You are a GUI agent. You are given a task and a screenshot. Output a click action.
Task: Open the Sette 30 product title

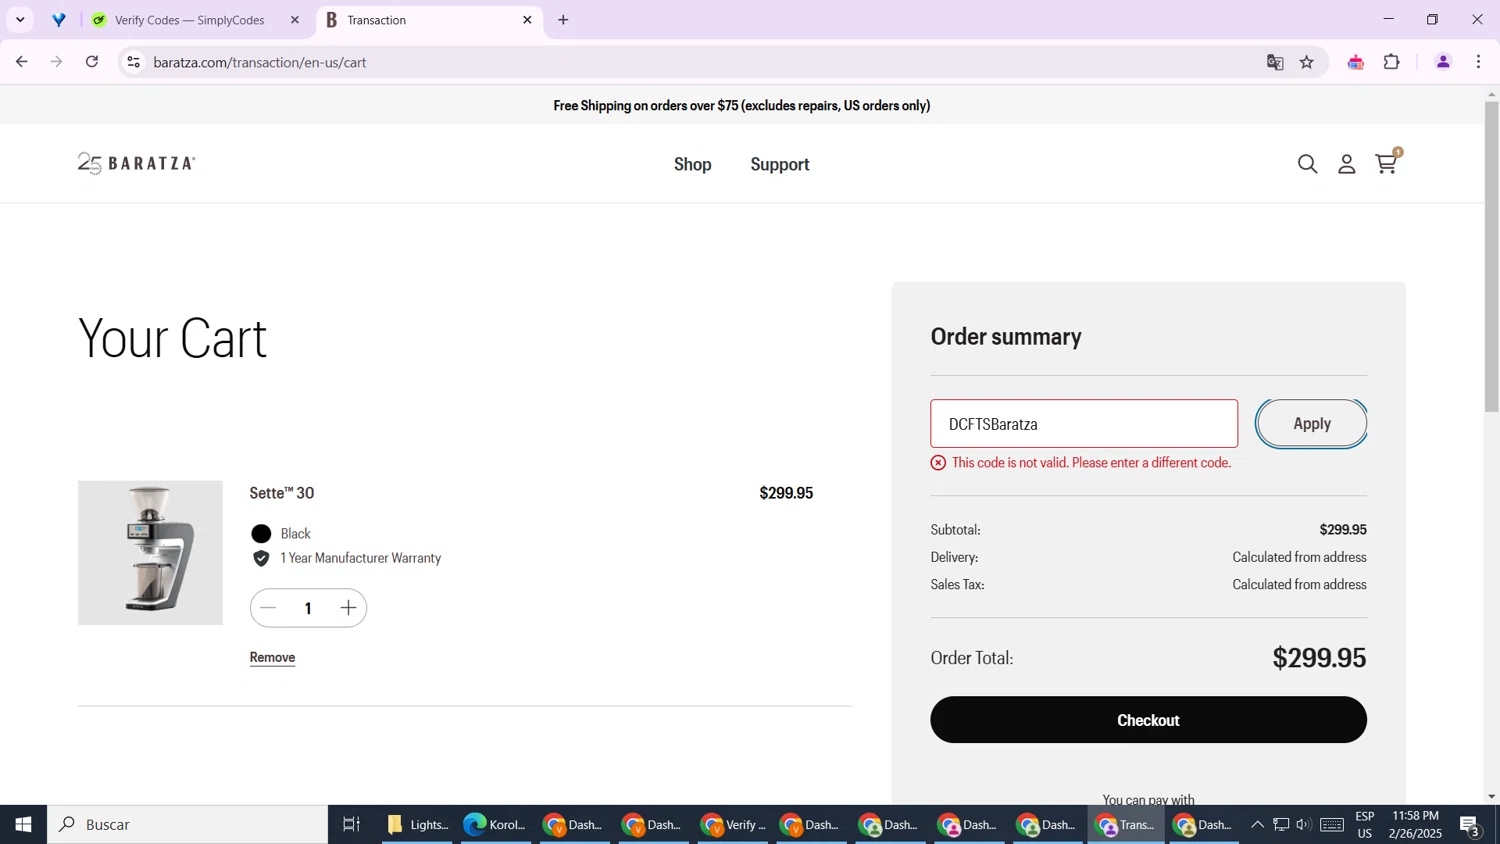click(x=282, y=493)
